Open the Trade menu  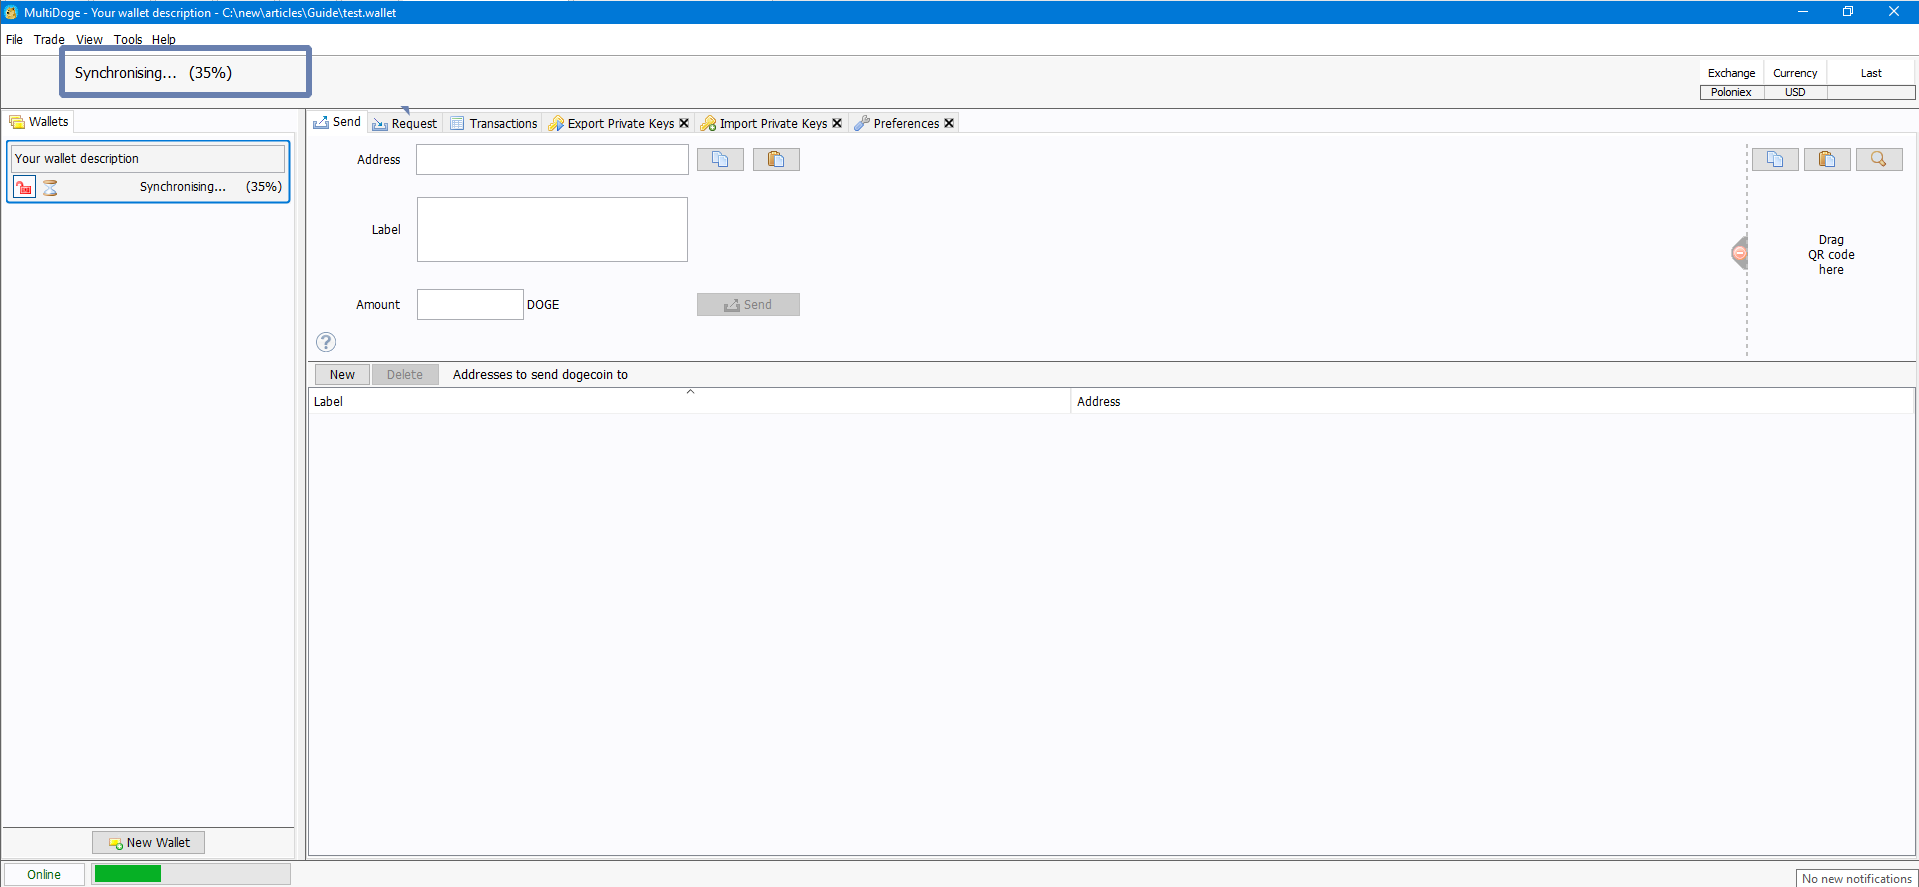tap(49, 40)
